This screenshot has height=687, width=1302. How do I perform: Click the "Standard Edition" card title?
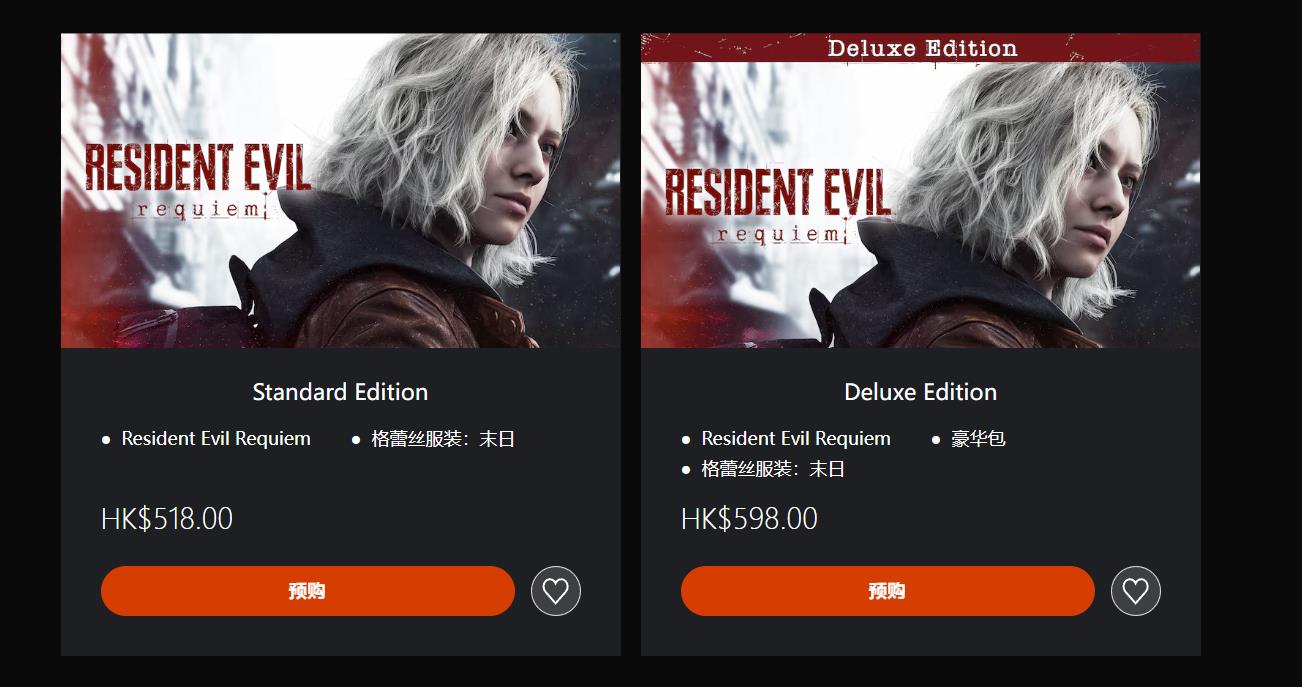click(340, 392)
